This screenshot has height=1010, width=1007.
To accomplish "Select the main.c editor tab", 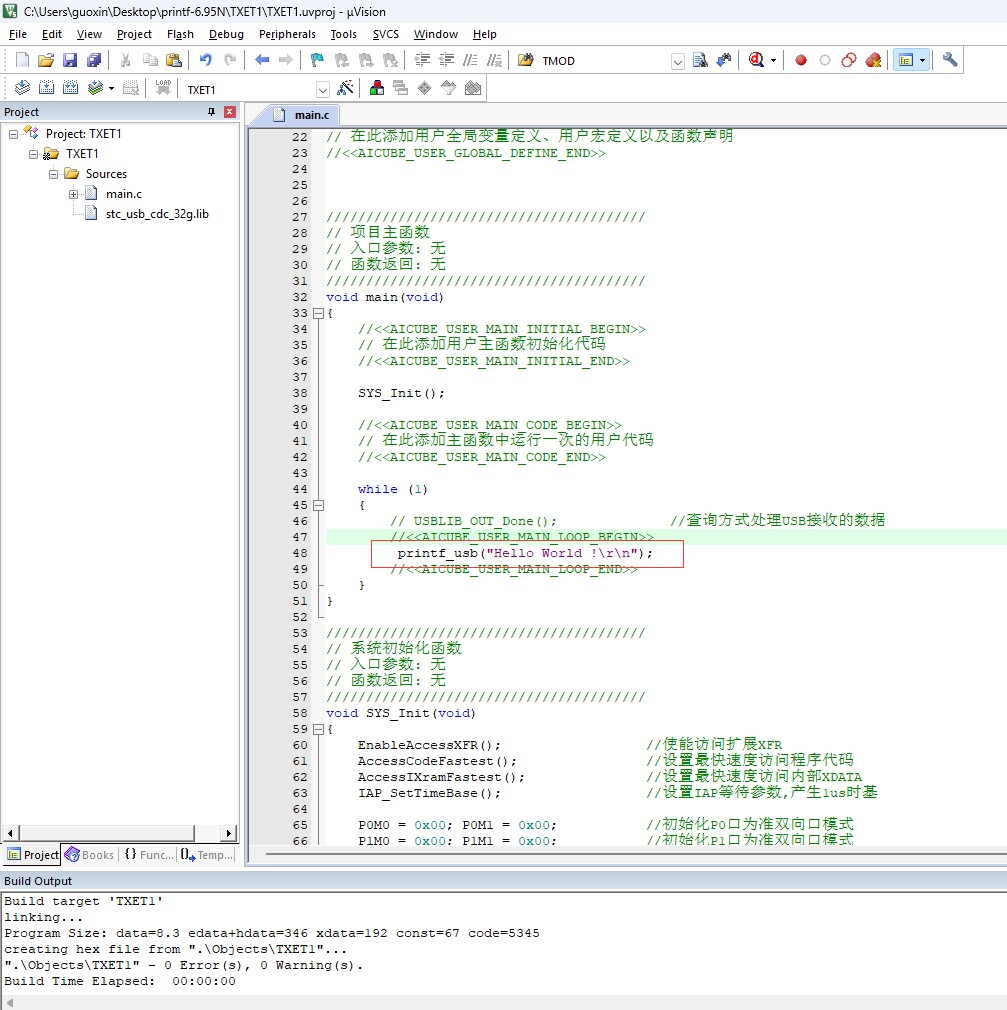I will [x=302, y=115].
